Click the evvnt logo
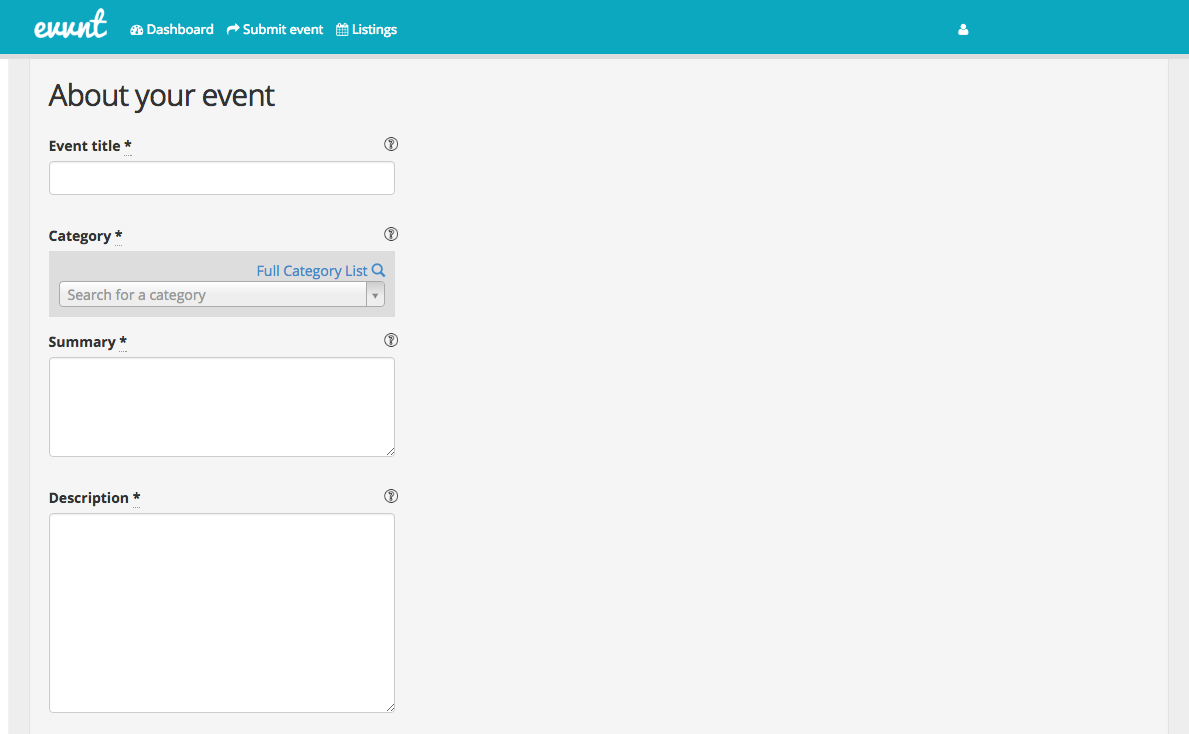The image size is (1189, 734). tap(71, 25)
